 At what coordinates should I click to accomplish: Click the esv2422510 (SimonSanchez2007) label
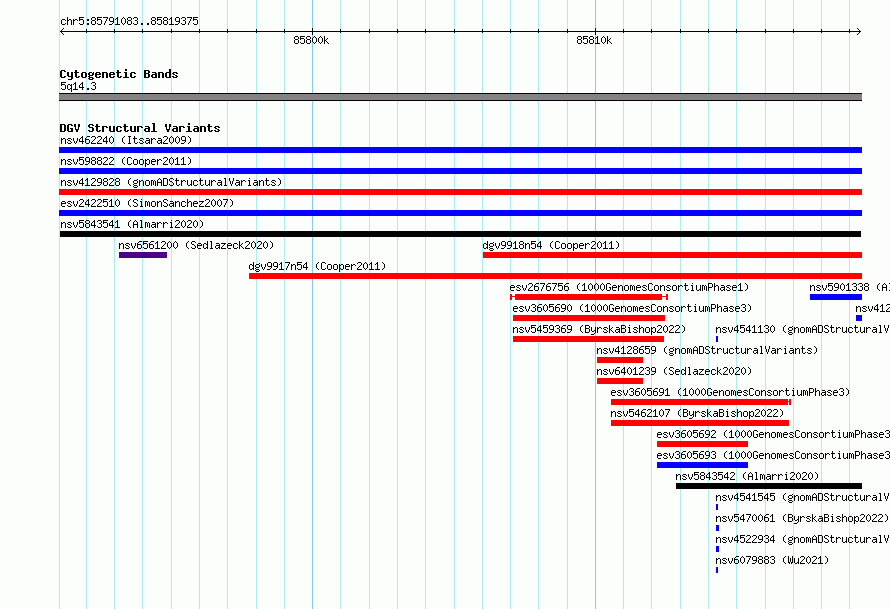click(147, 203)
